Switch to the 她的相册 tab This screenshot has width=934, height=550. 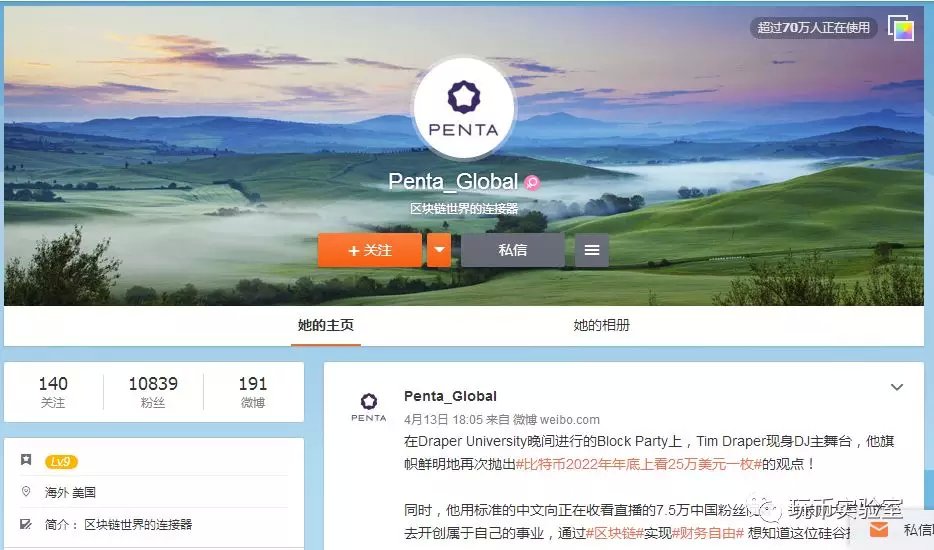tap(602, 325)
